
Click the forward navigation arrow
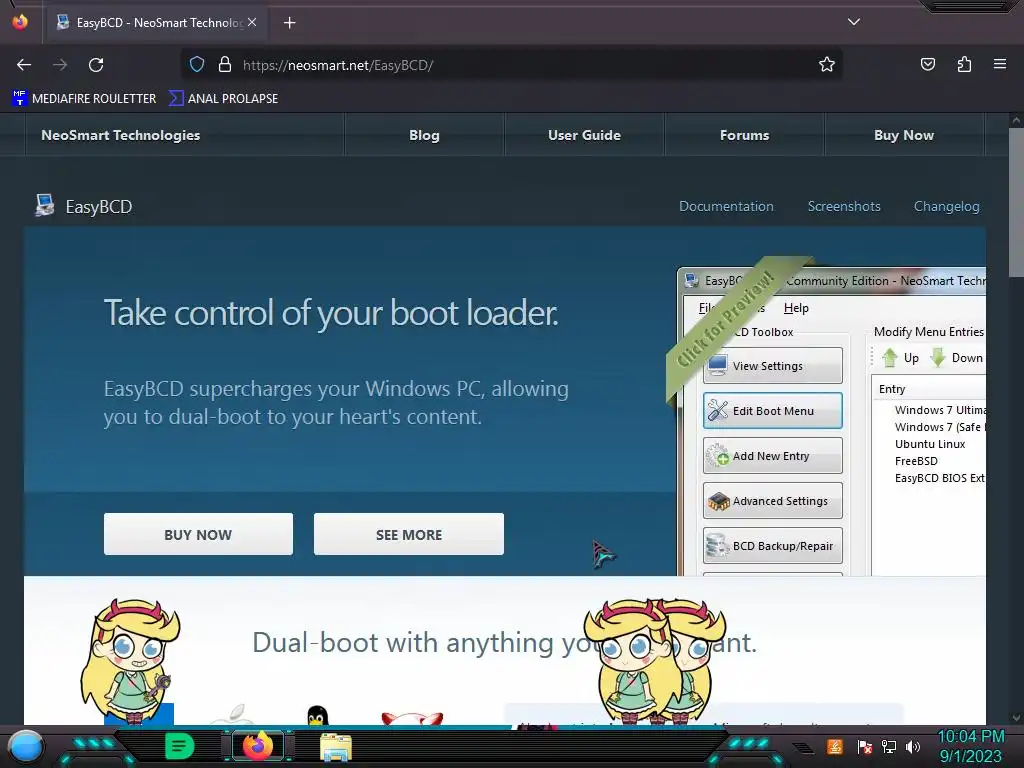coord(60,65)
